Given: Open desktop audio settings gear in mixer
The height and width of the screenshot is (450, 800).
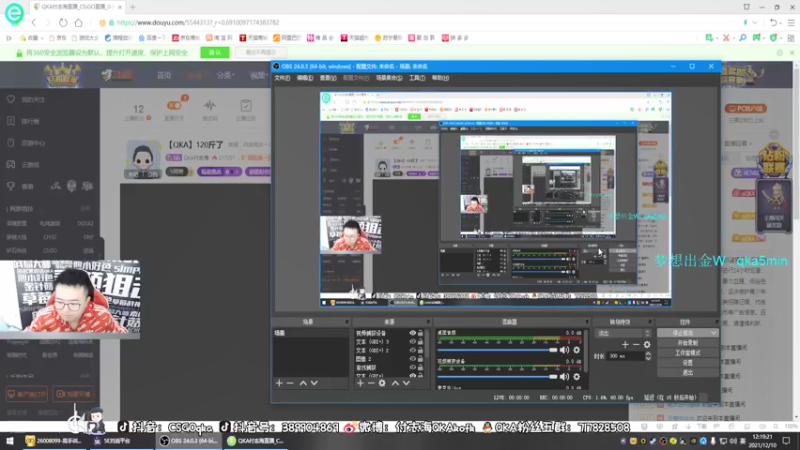Looking at the screenshot, I should click(x=577, y=350).
